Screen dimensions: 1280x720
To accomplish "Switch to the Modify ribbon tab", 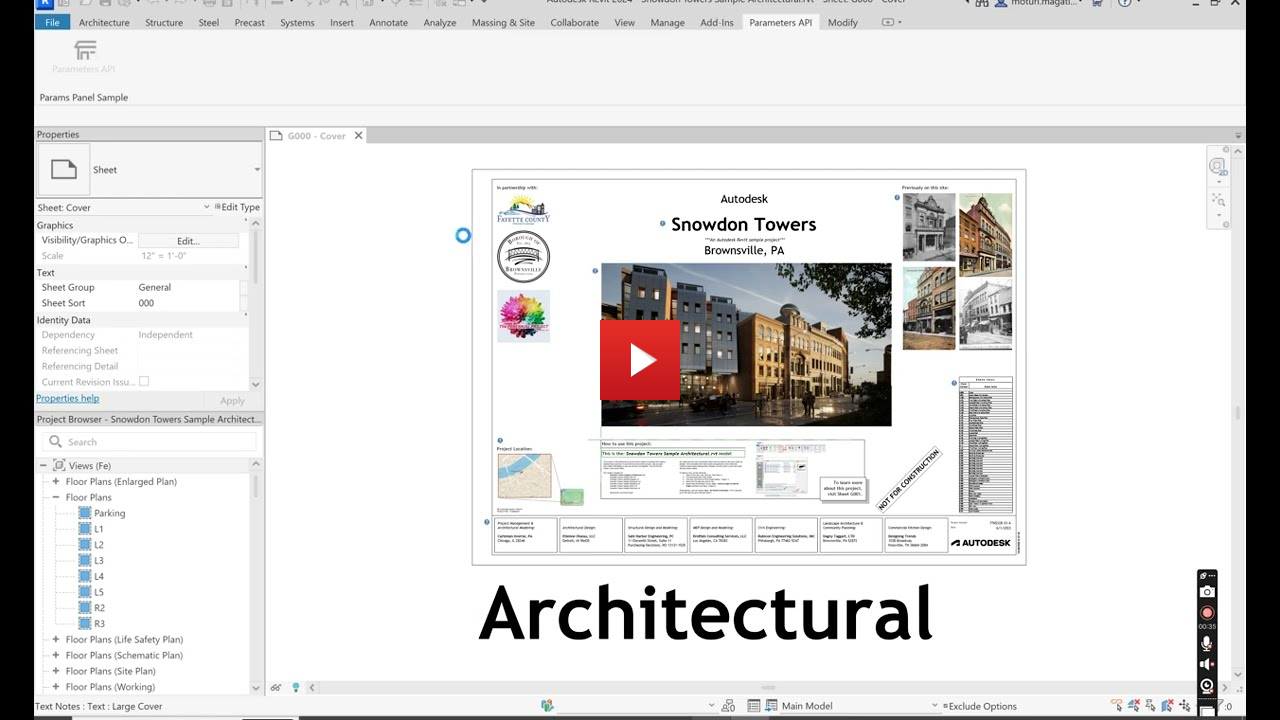I will 843,22.
